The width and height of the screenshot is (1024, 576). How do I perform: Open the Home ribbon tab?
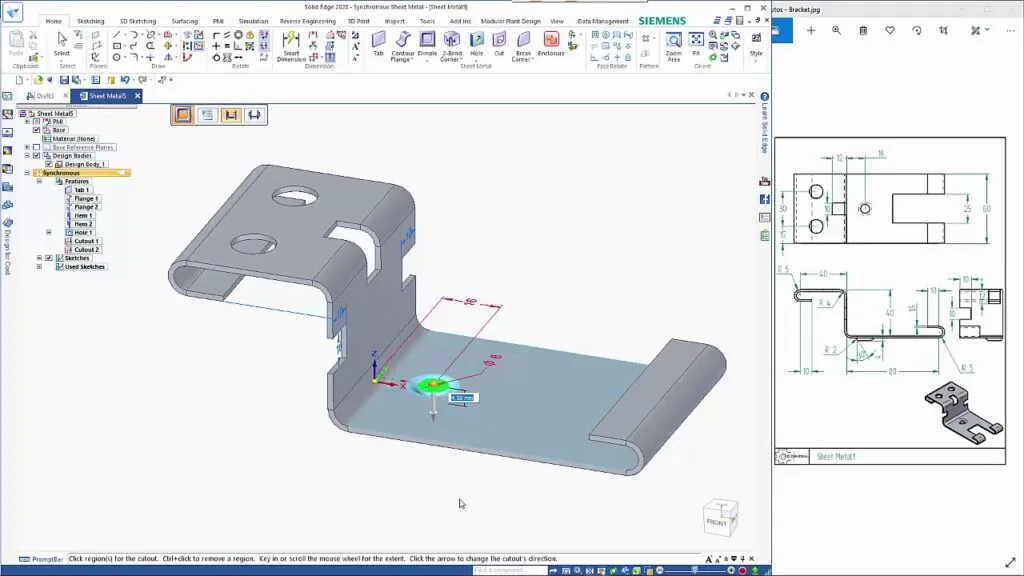54,21
